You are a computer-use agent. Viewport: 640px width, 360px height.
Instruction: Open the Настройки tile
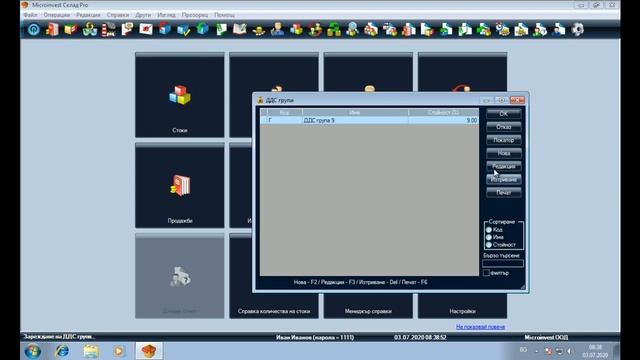pyautogui.click(x=462, y=306)
